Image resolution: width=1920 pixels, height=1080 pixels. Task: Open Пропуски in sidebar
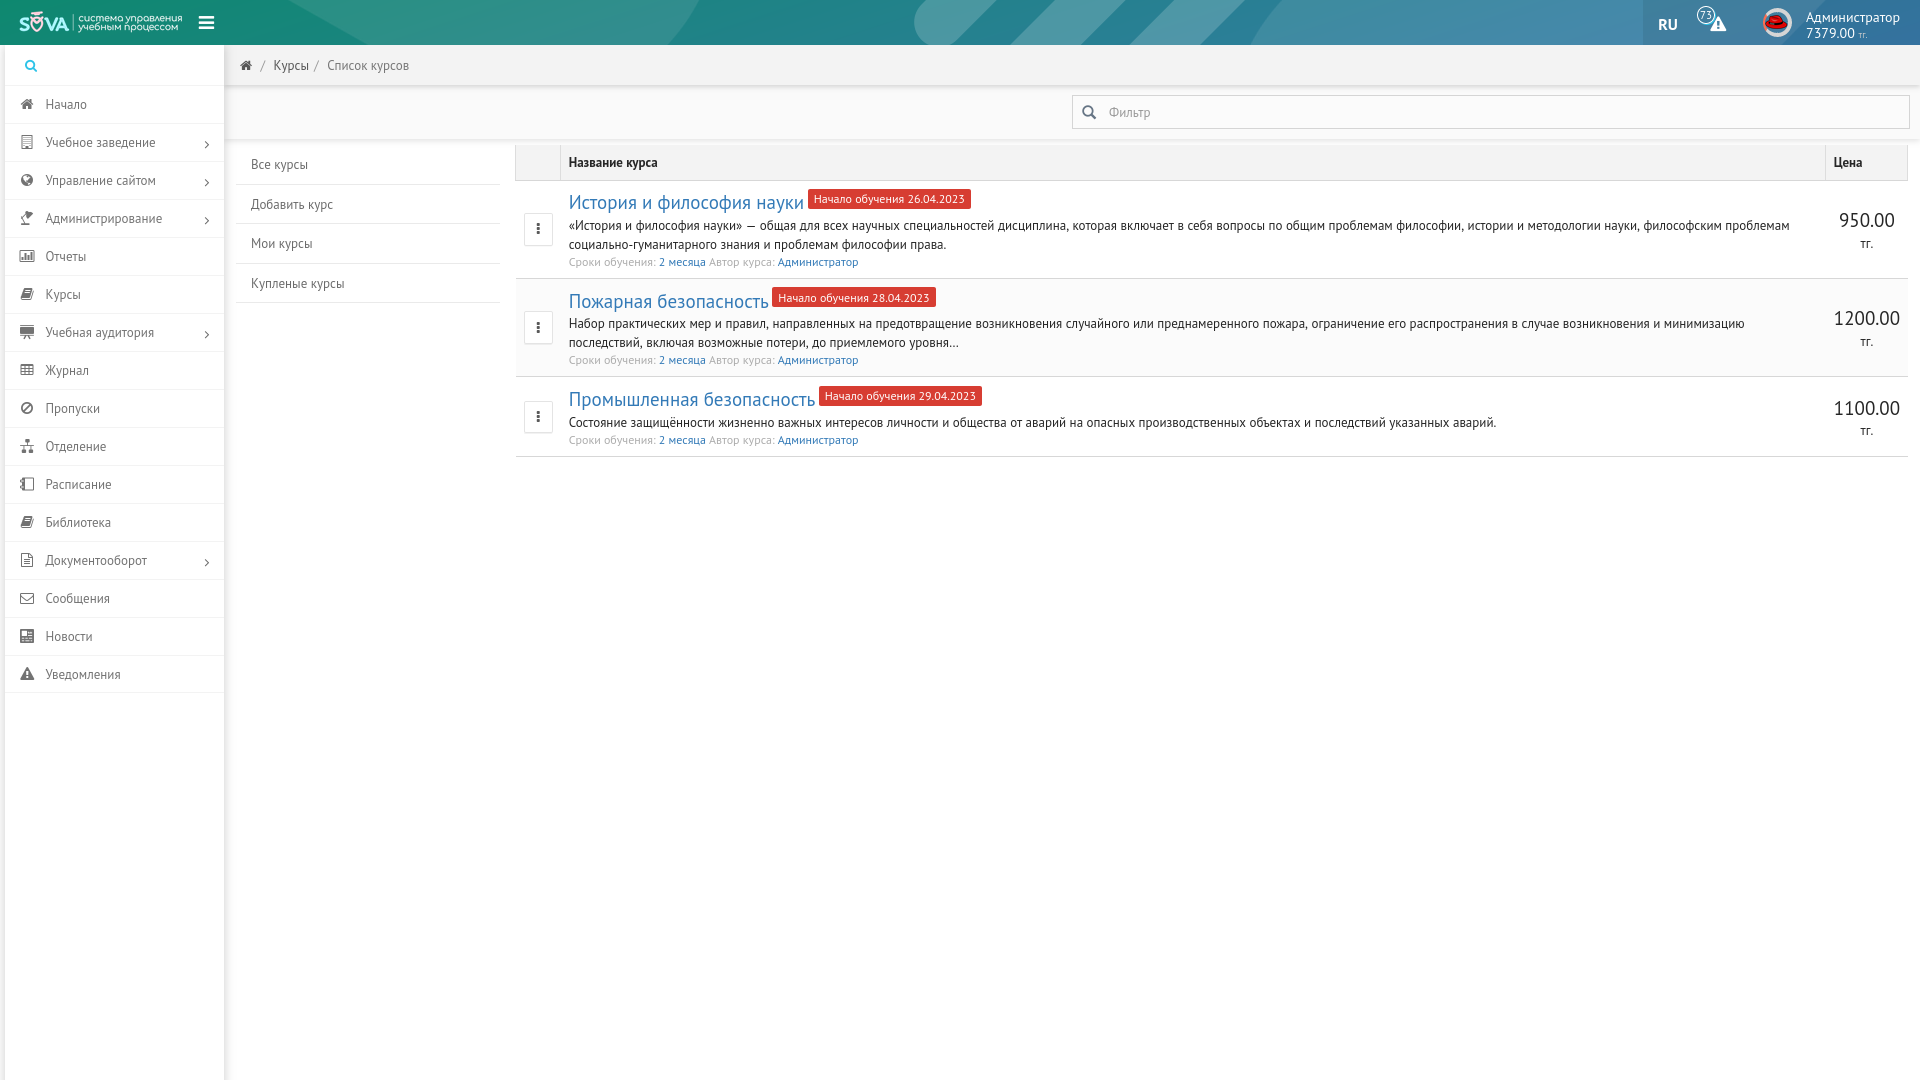click(x=114, y=408)
